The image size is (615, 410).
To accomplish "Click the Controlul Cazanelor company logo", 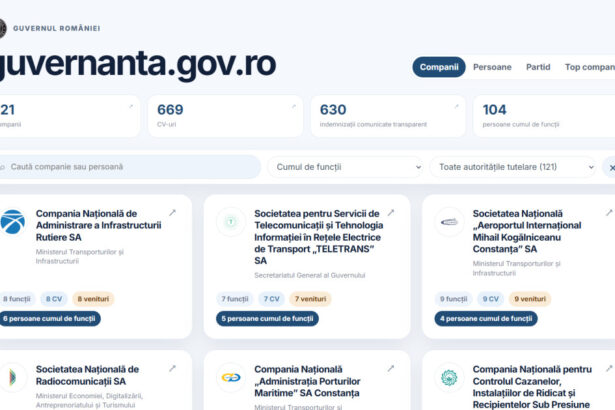I will pyautogui.click(x=449, y=377).
